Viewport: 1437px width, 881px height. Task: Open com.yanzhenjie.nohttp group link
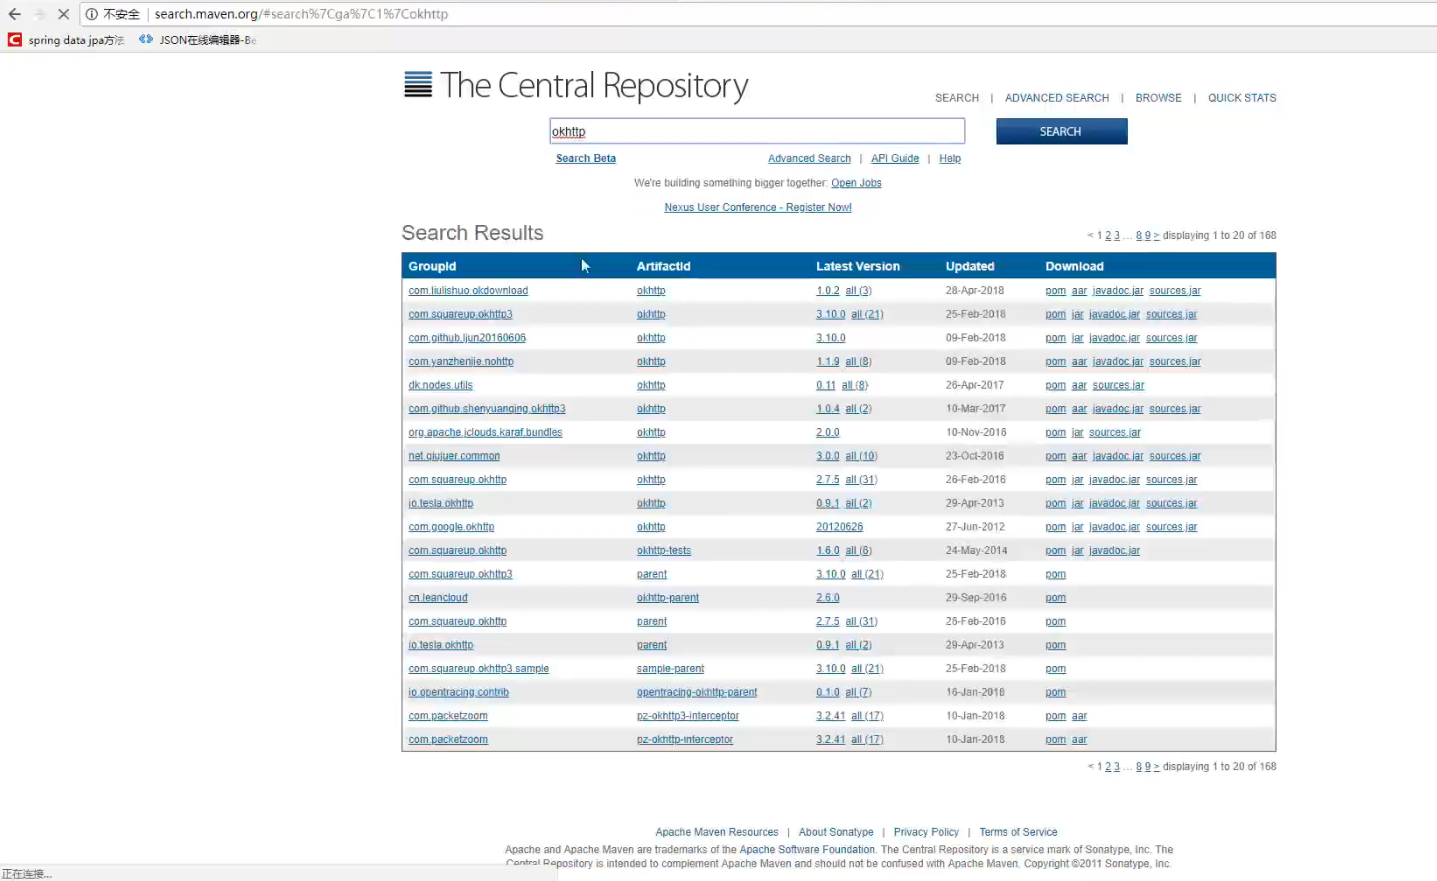[x=461, y=362]
